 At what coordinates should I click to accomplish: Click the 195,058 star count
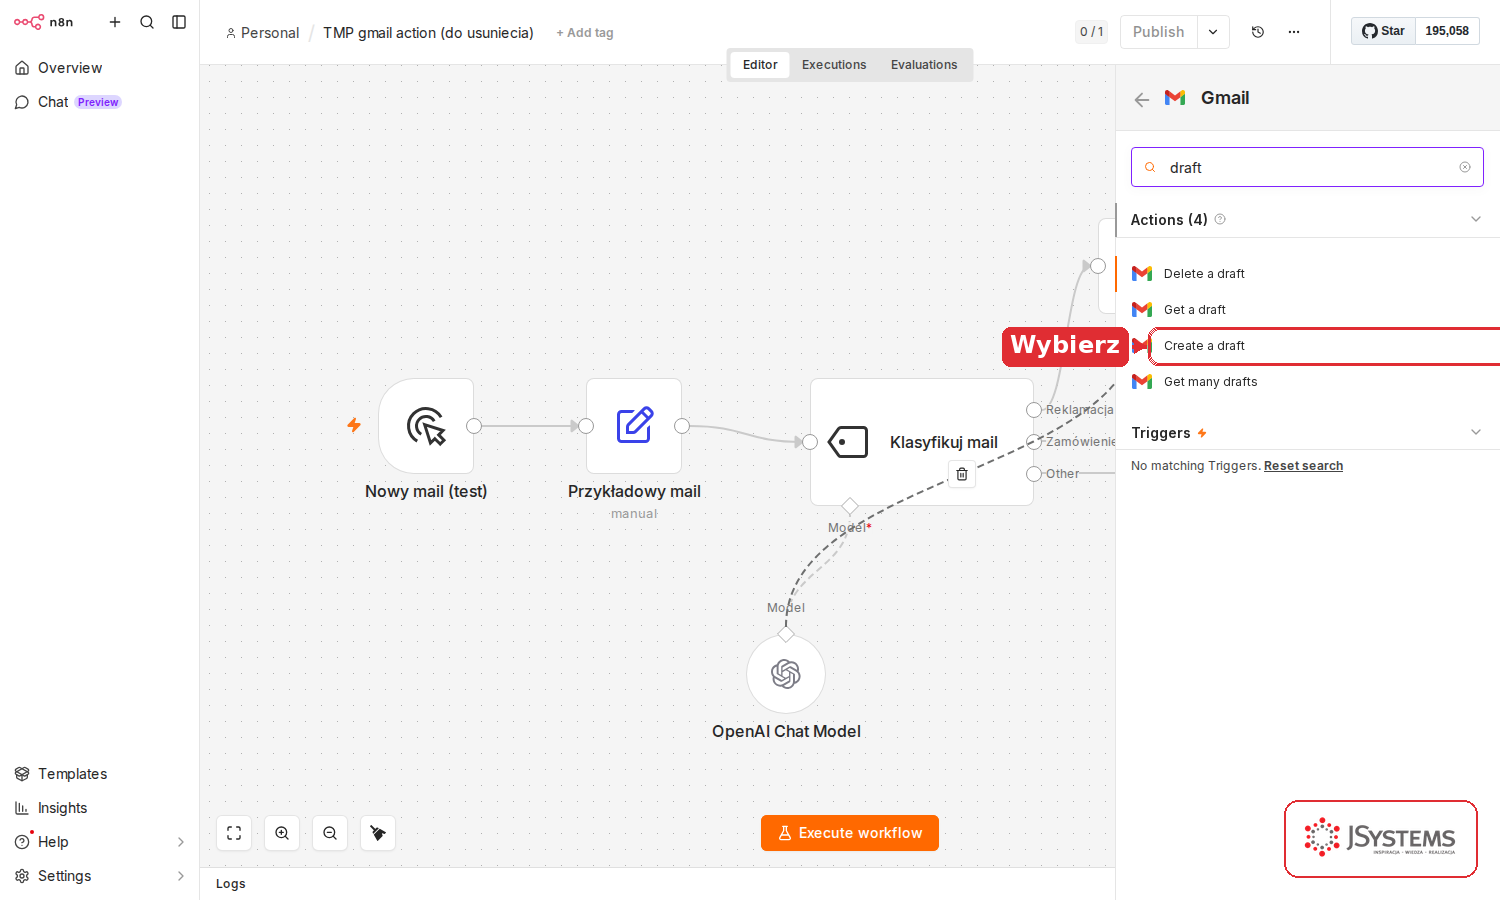[x=1447, y=31]
